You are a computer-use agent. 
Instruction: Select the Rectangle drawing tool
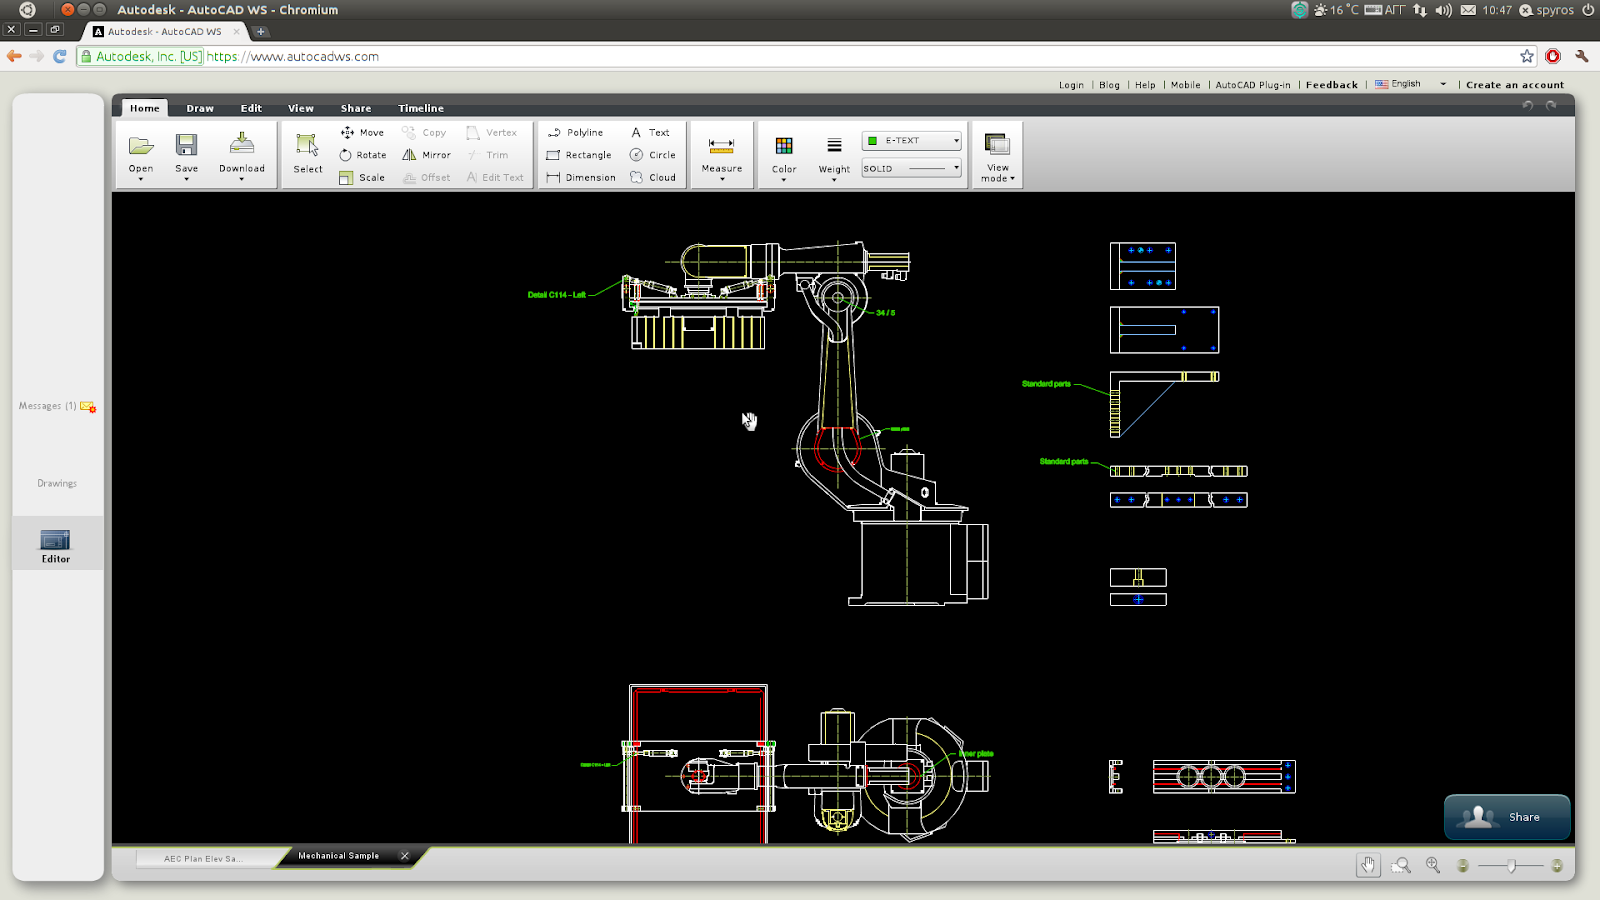tap(579, 155)
